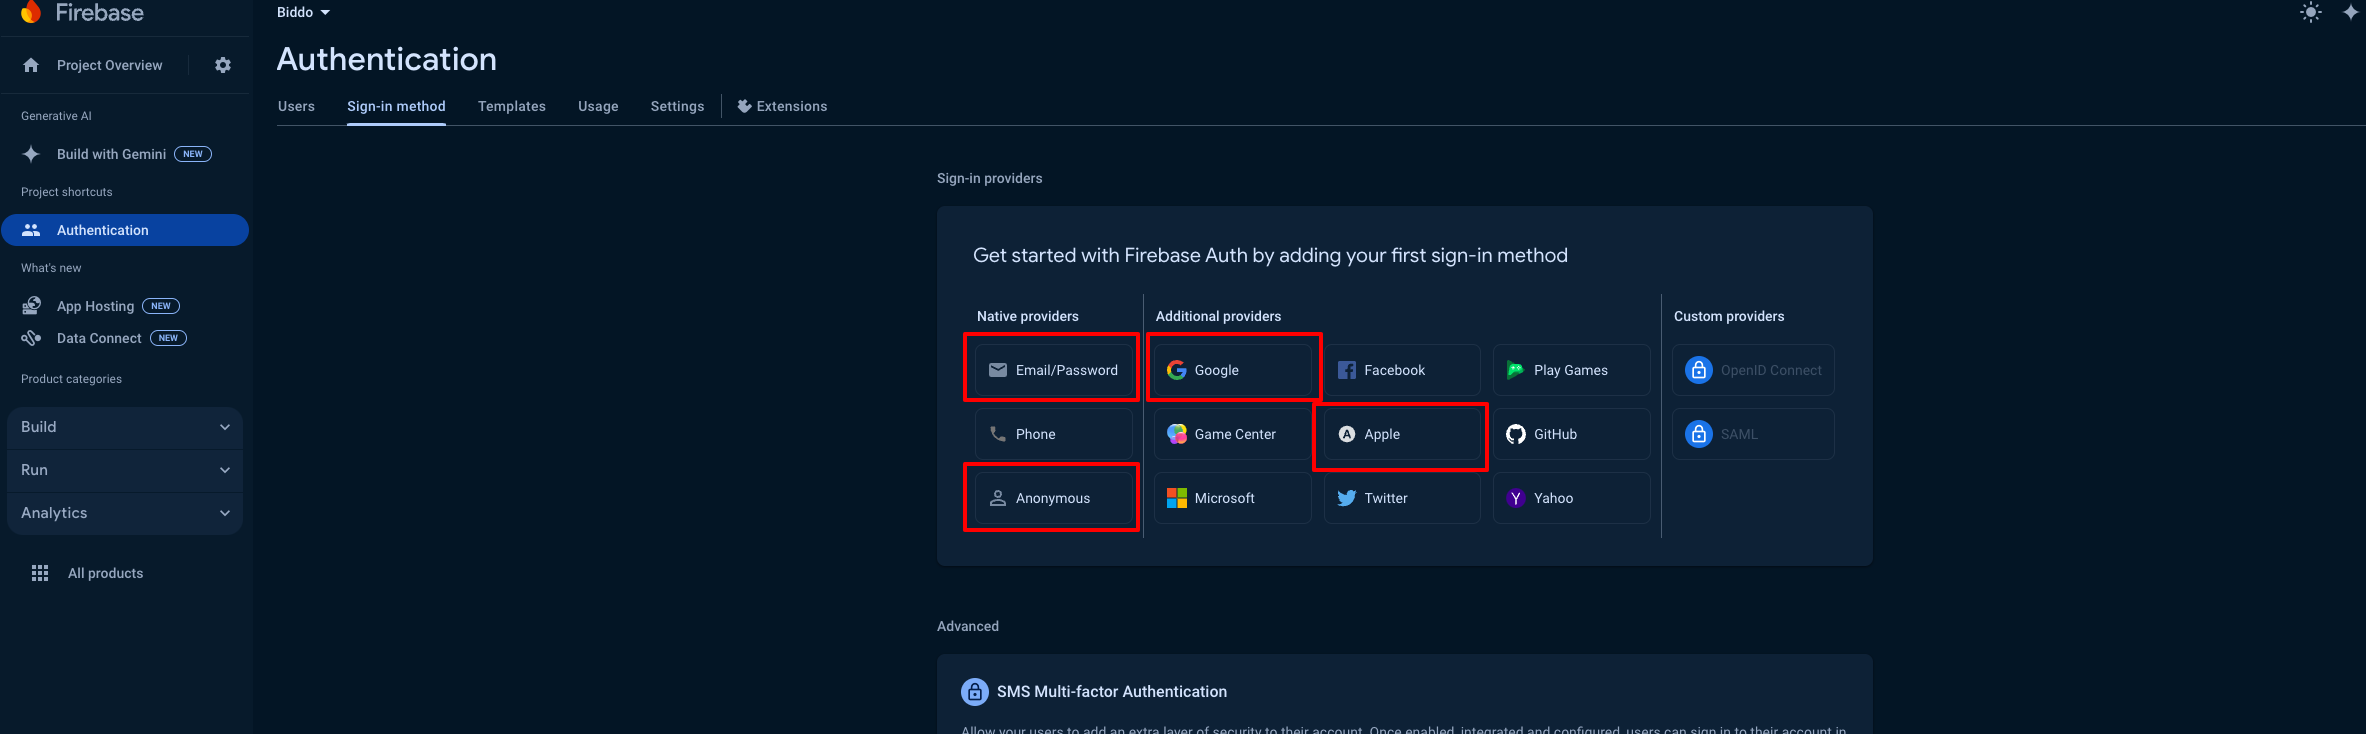The image size is (2366, 734).
Task: Click the SMS Multi-factor Authentication heading
Action: coord(1112,692)
